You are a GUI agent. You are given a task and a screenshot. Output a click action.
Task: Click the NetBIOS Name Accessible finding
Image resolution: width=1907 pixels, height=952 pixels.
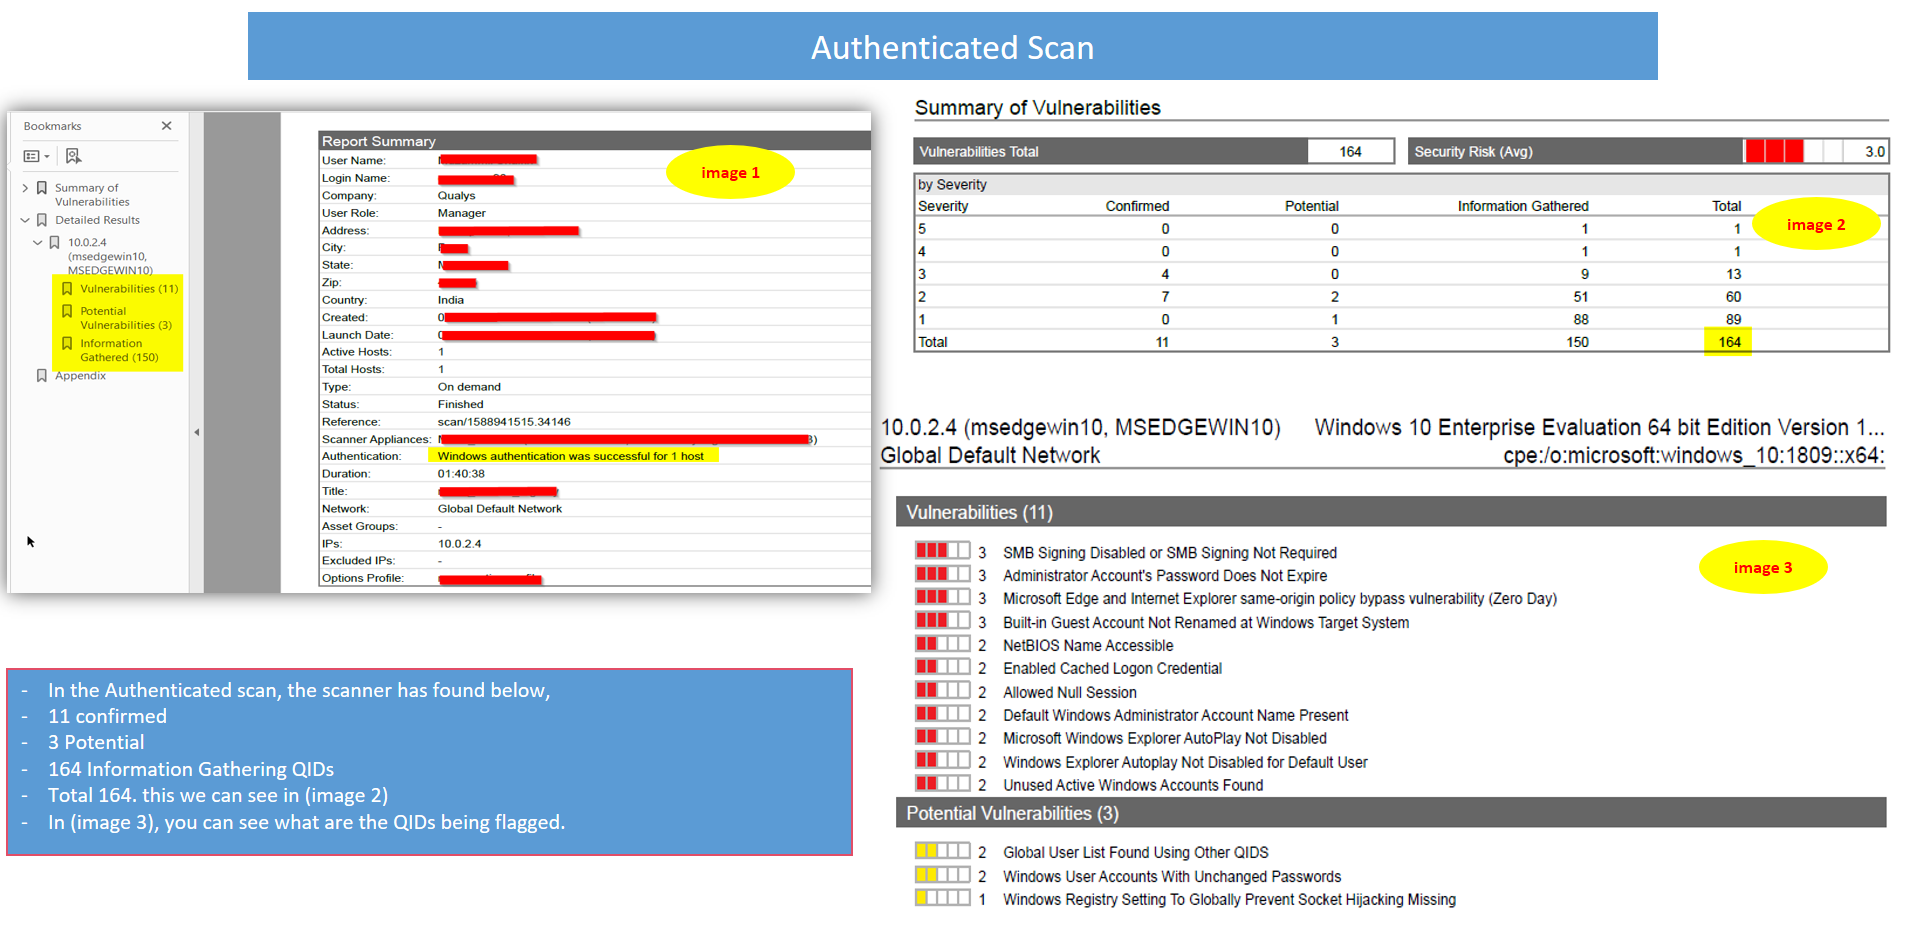tap(1088, 645)
